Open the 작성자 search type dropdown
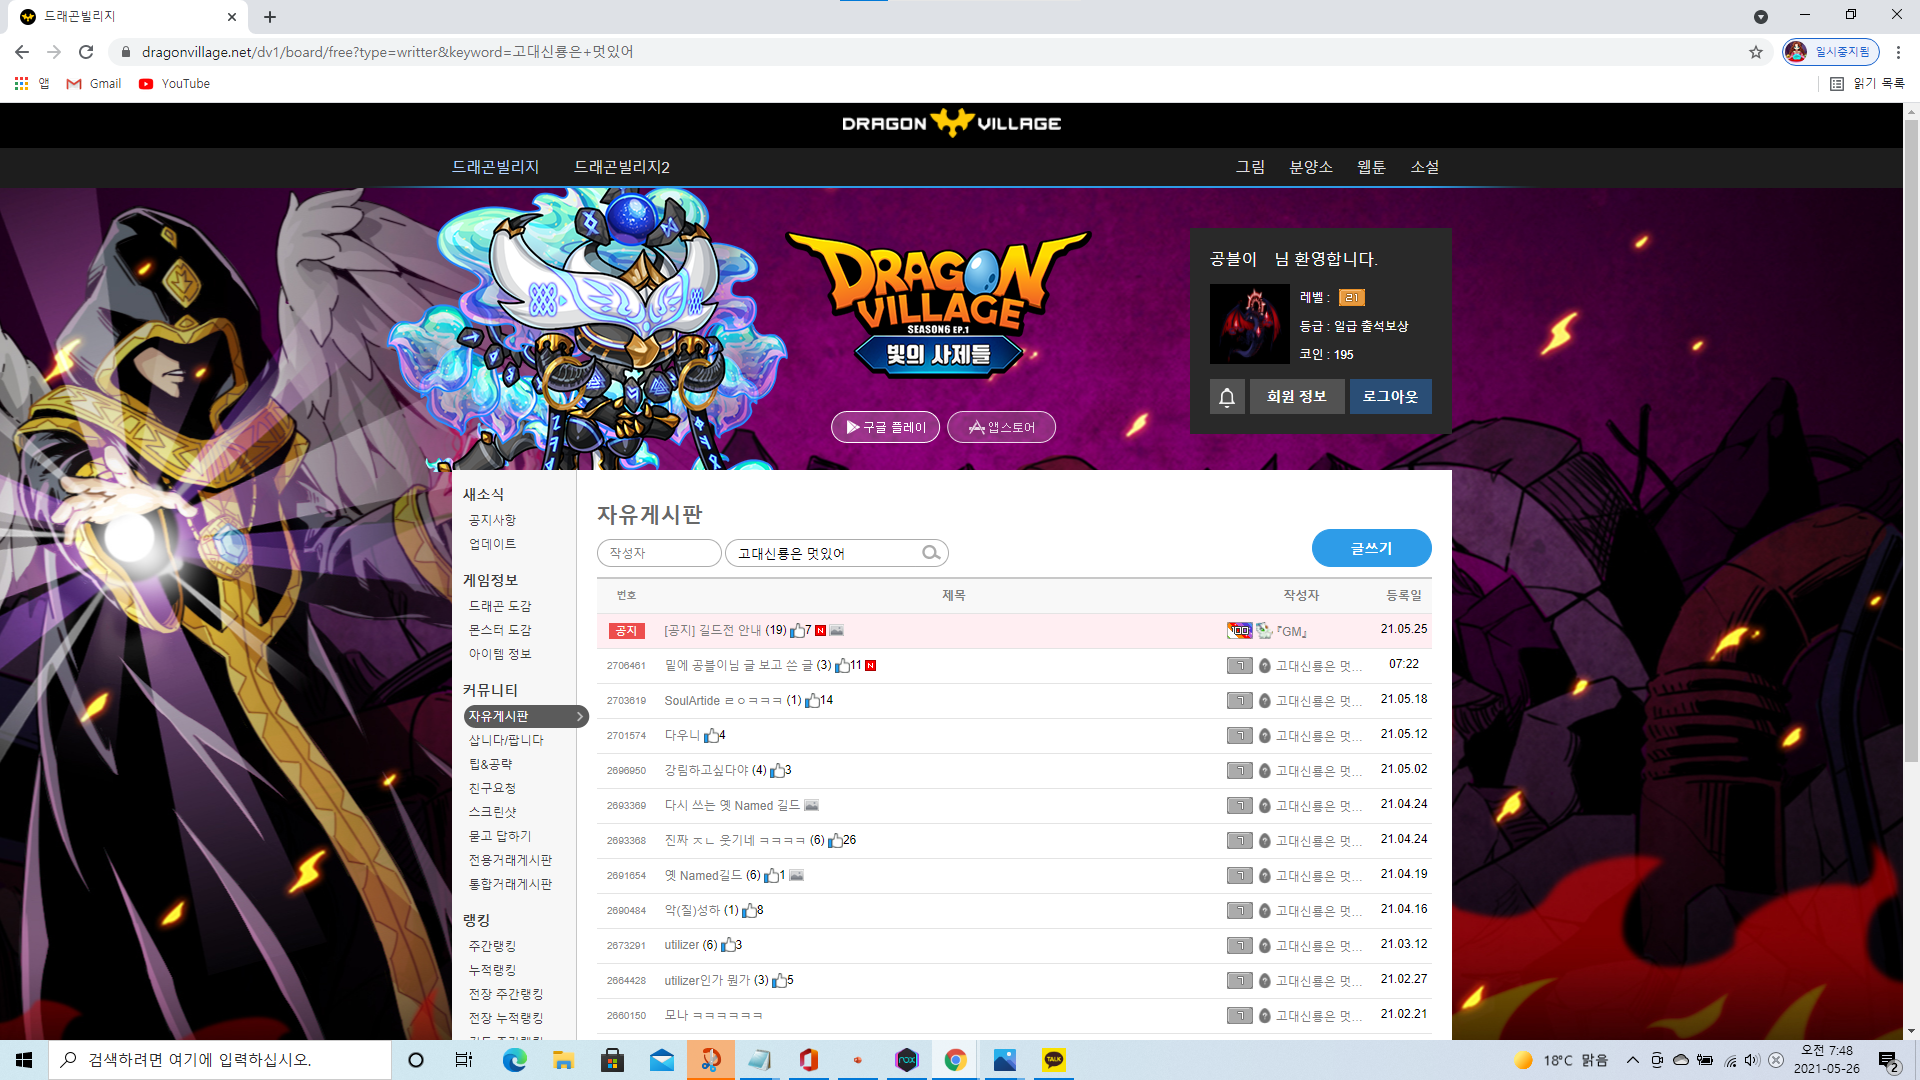 [x=659, y=553]
